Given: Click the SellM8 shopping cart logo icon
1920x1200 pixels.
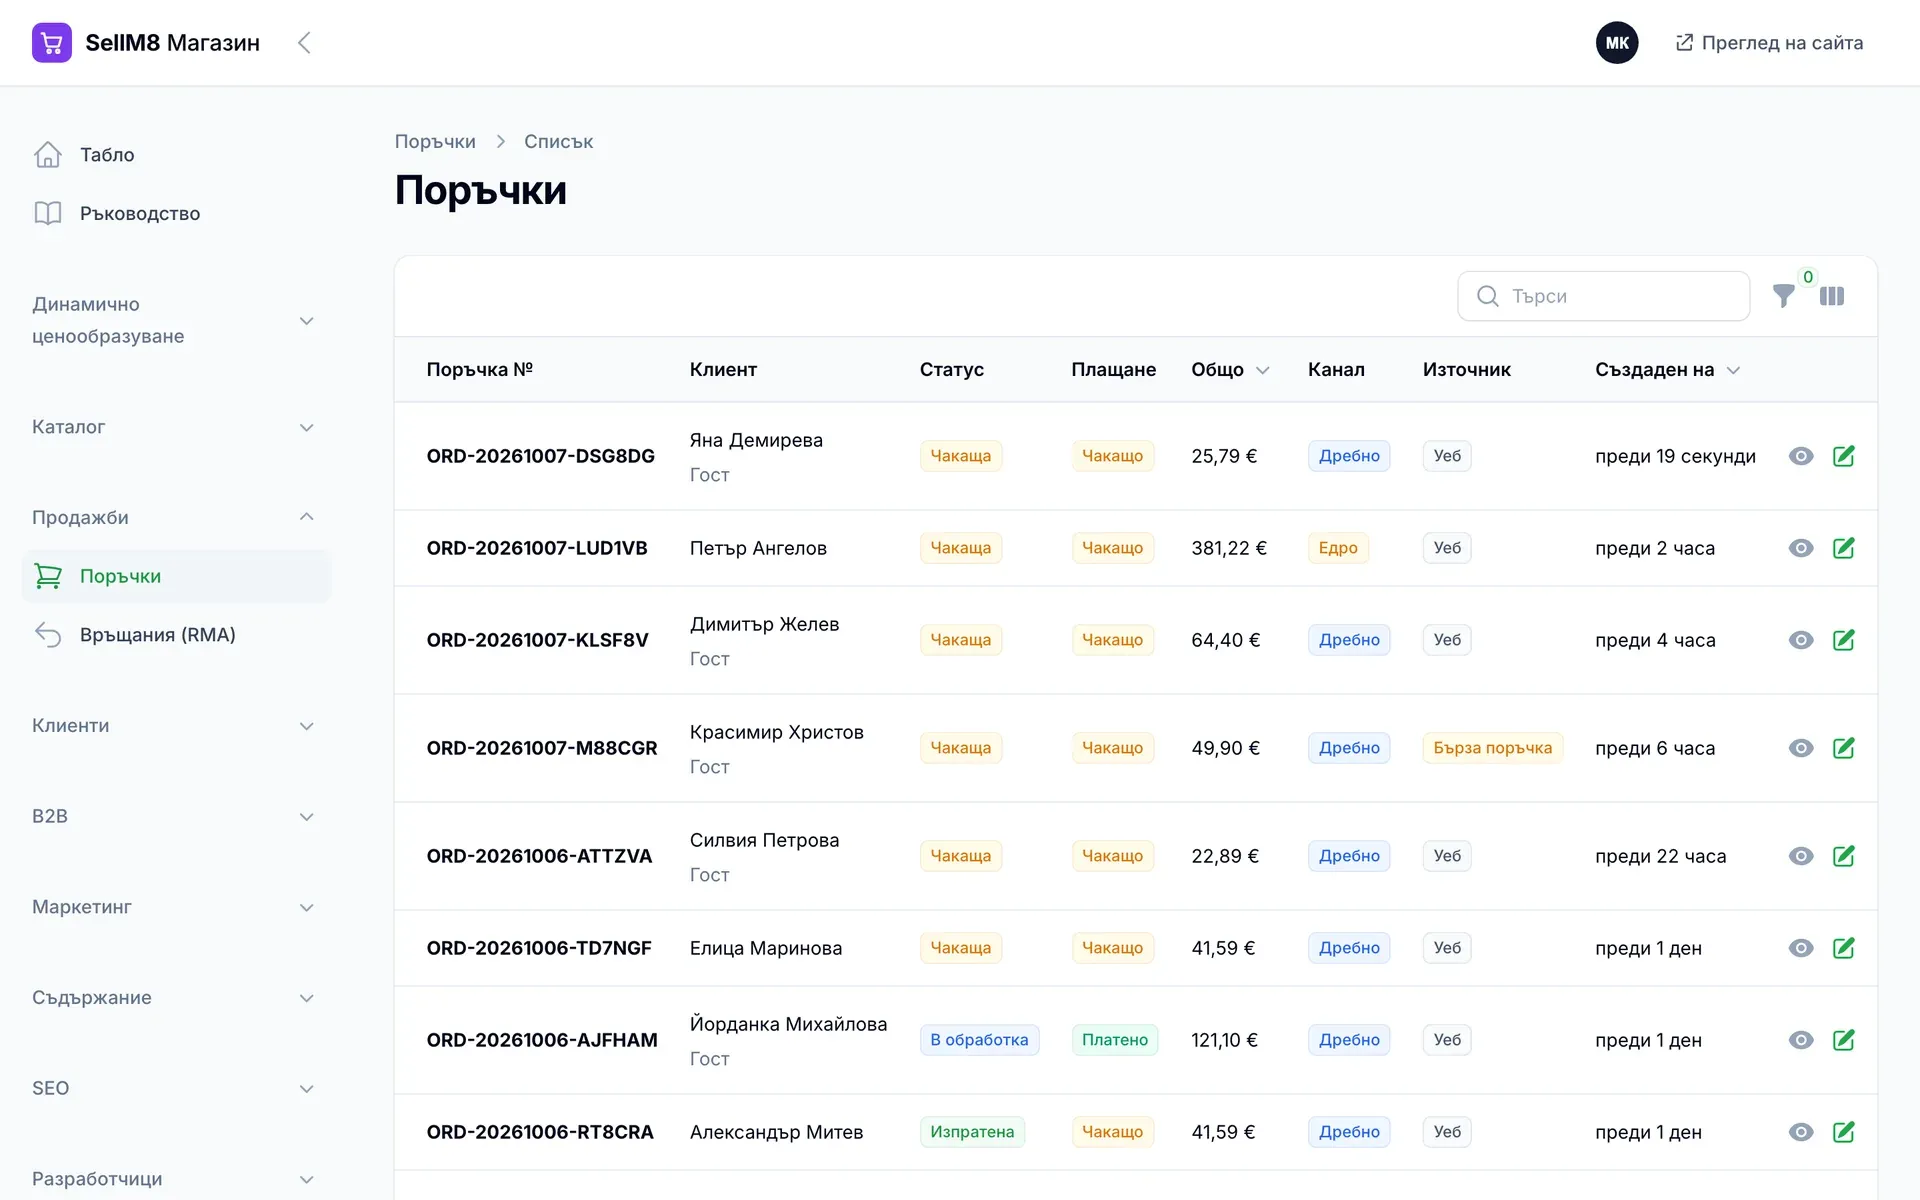Looking at the screenshot, I should click(51, 43).
